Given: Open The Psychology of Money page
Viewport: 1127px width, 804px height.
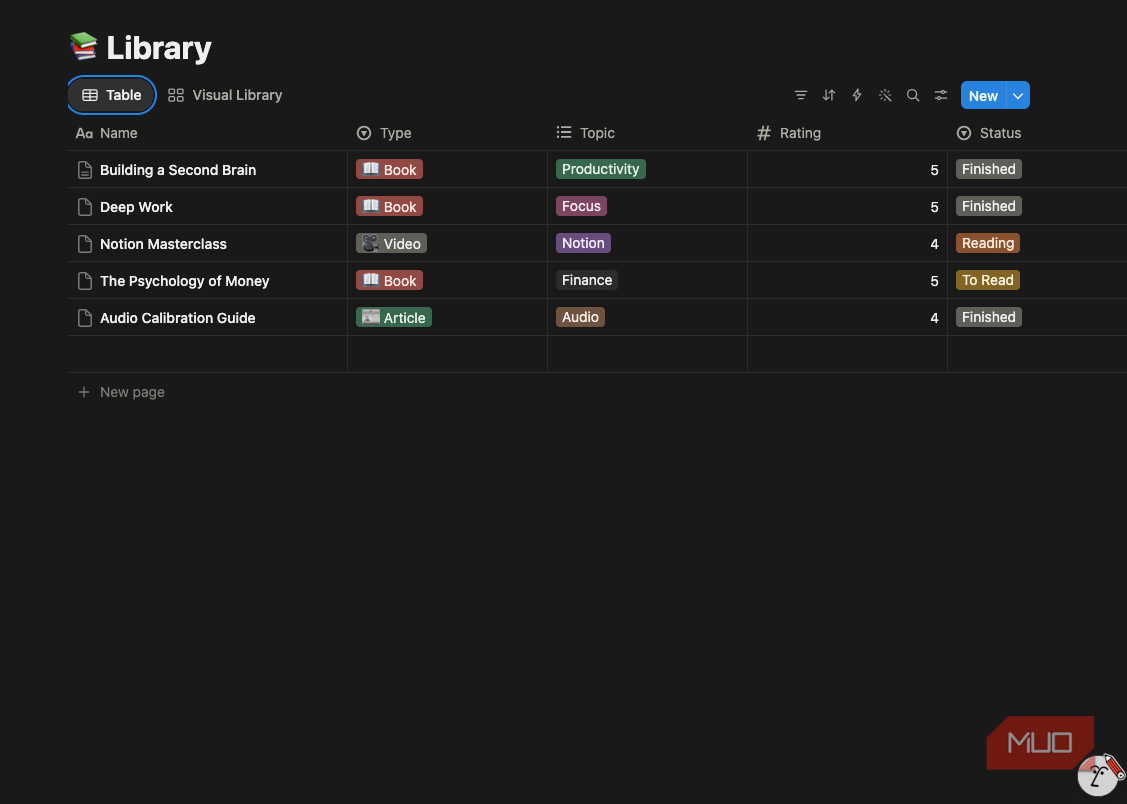Looking at the screenshot, I should 184,281.
